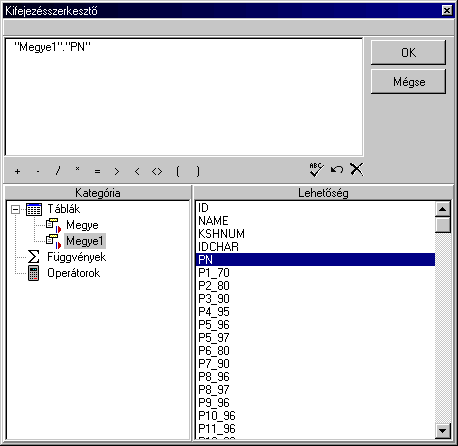Screen dimensions: 458x446
Task: Click the check expression ABC icon
Action: pos(316,170)
